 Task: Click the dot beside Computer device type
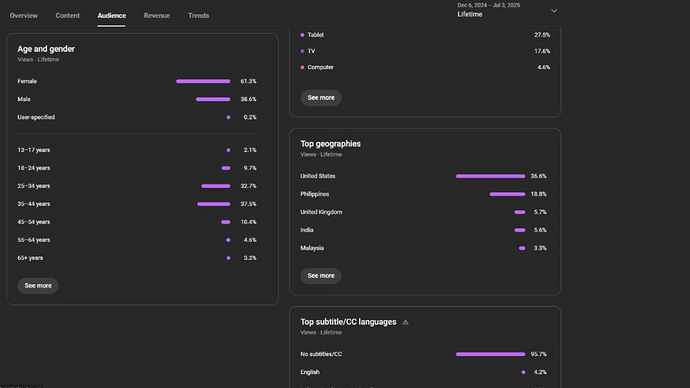tap(302, 67)
